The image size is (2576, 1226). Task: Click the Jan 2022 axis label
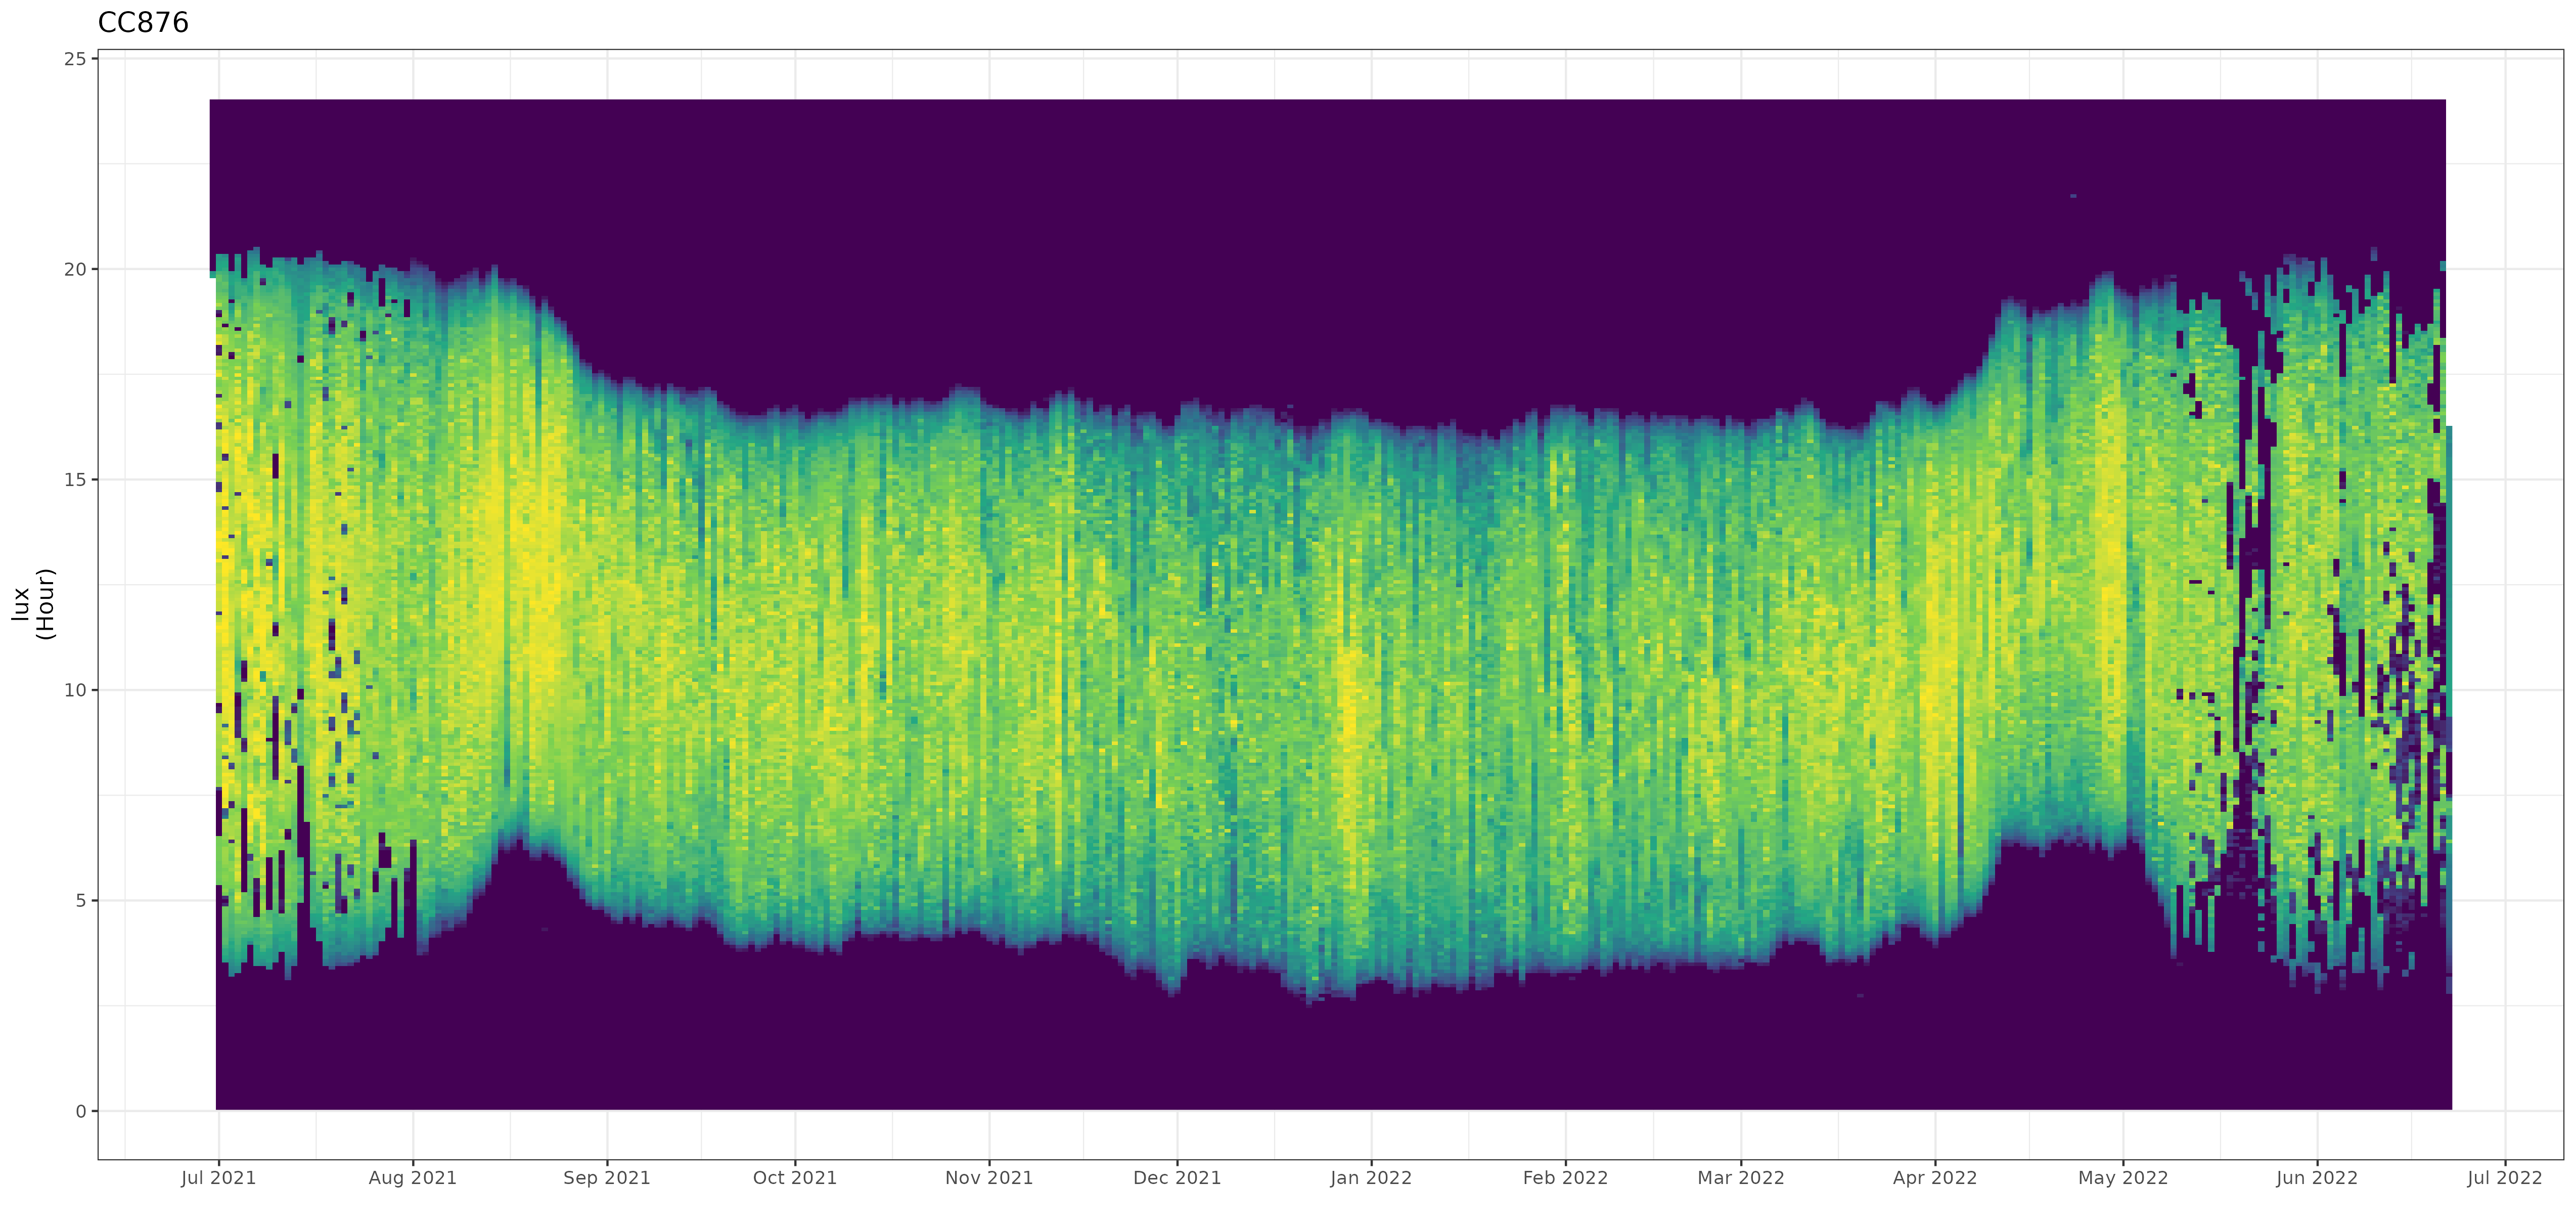(x=1371, y=1178)
